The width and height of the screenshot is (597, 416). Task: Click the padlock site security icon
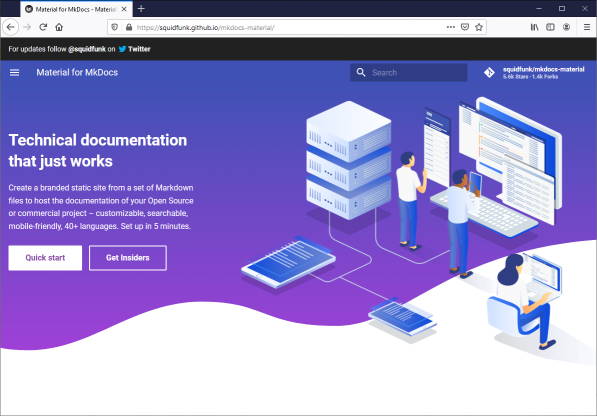click(x=129, y=27)
